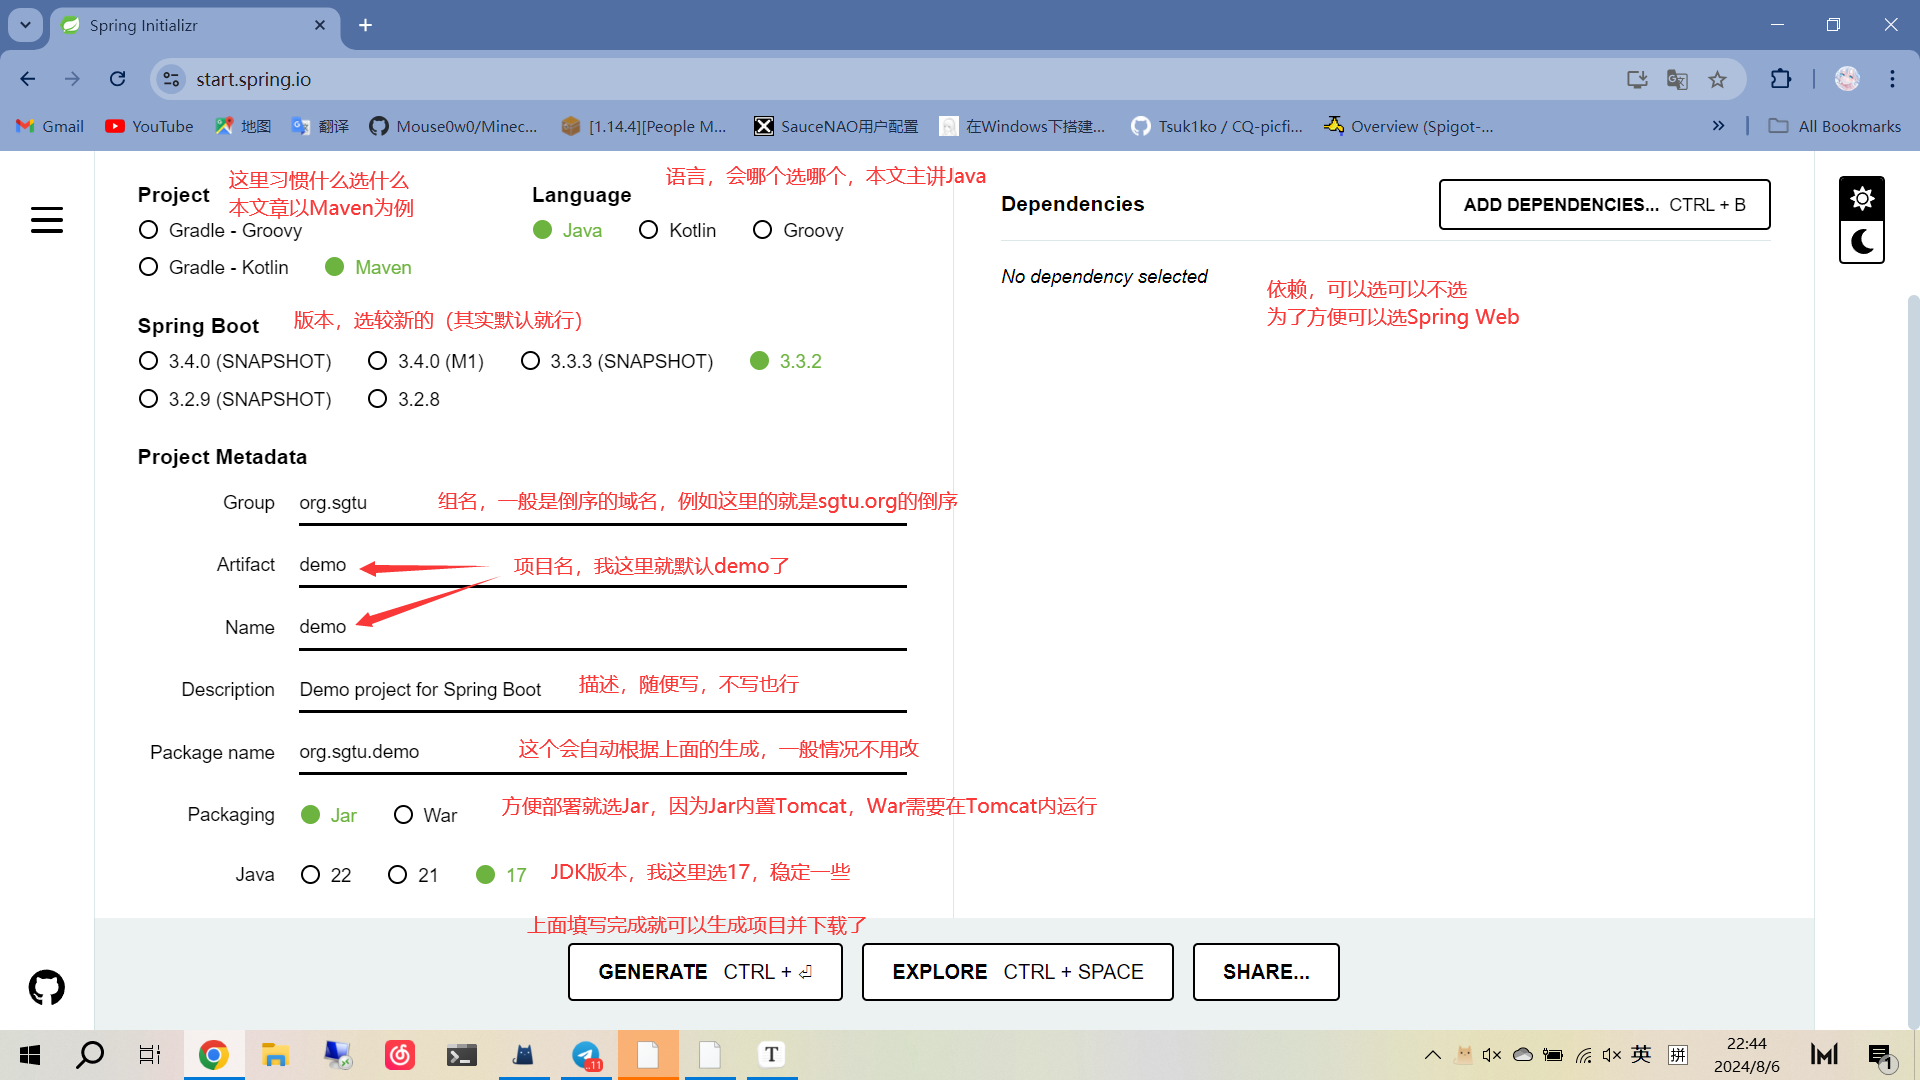
Task: Click the ADD DEPENDENCIES button
Action: tap(1604, 205)
